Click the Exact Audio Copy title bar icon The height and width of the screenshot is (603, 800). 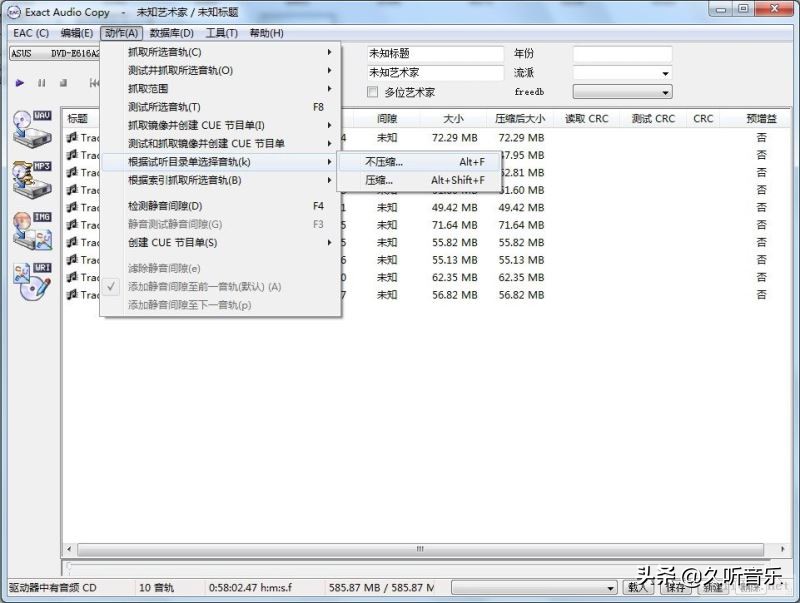(14, 12)
